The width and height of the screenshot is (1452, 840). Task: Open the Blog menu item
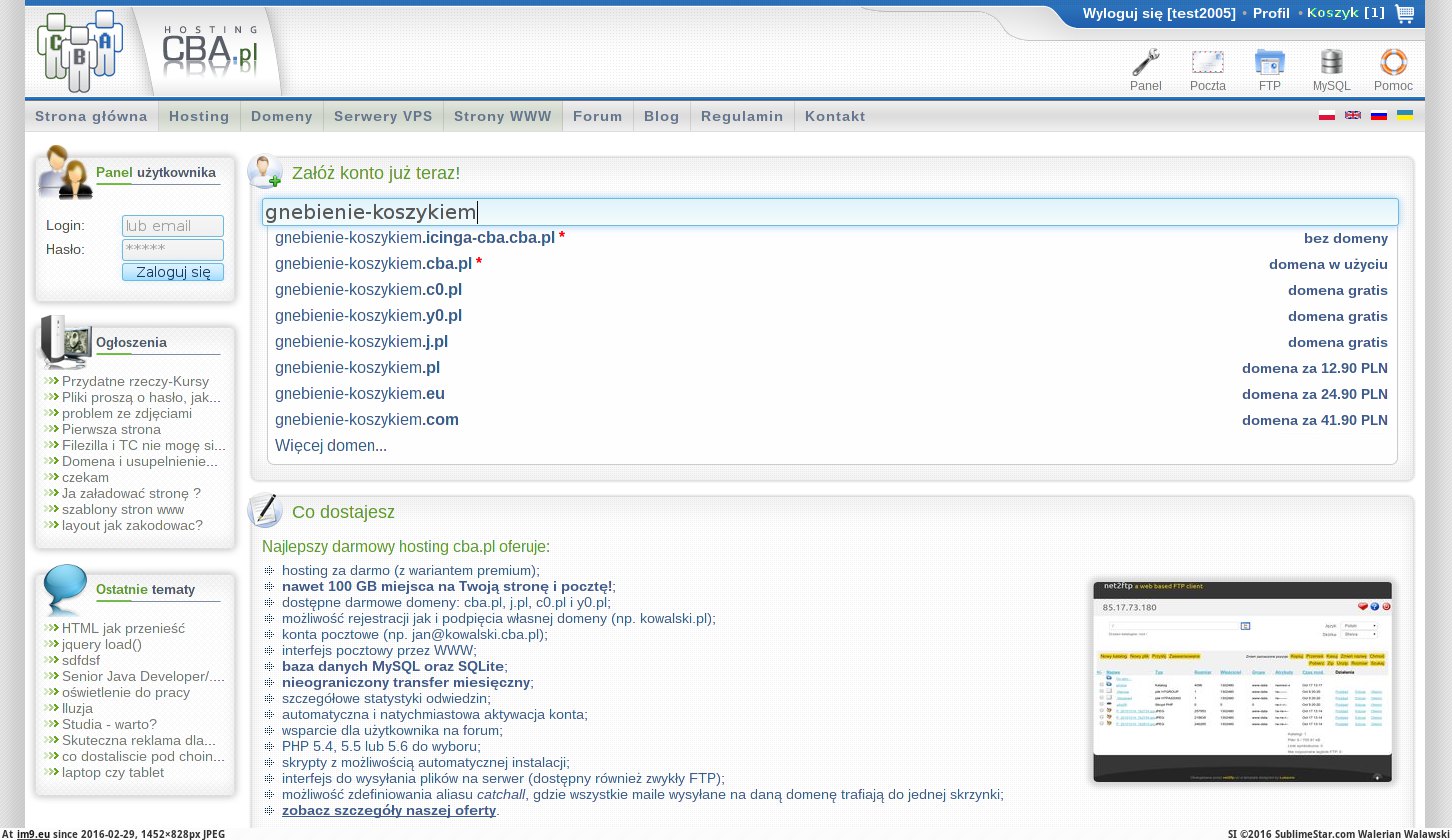point(662,116)
